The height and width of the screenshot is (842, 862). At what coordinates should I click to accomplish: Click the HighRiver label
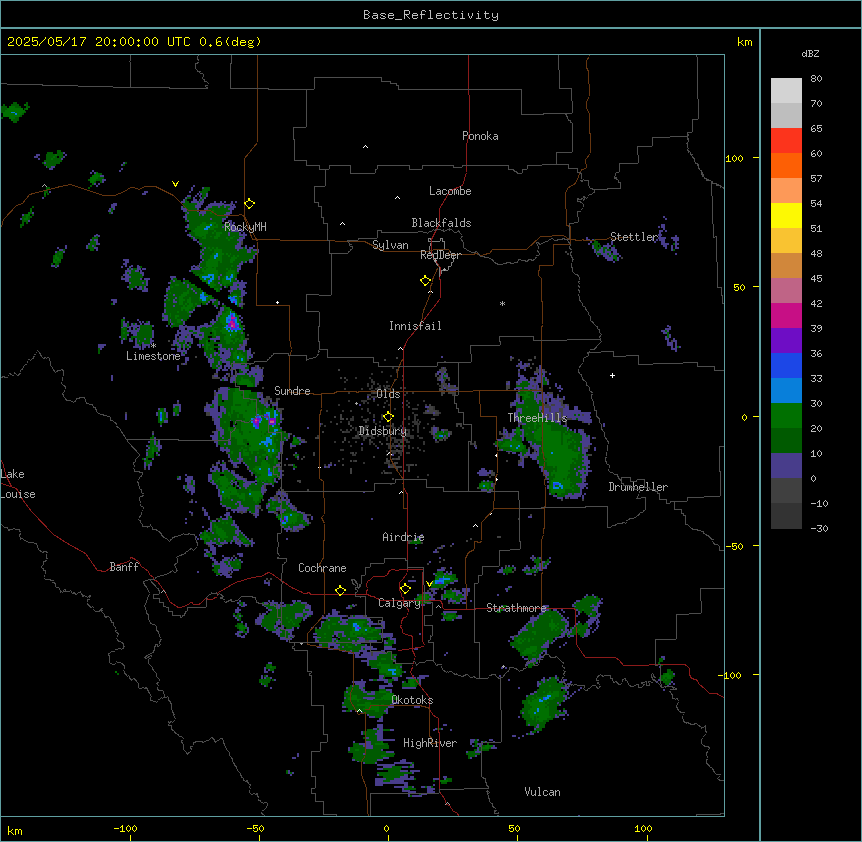click(430, 743)
